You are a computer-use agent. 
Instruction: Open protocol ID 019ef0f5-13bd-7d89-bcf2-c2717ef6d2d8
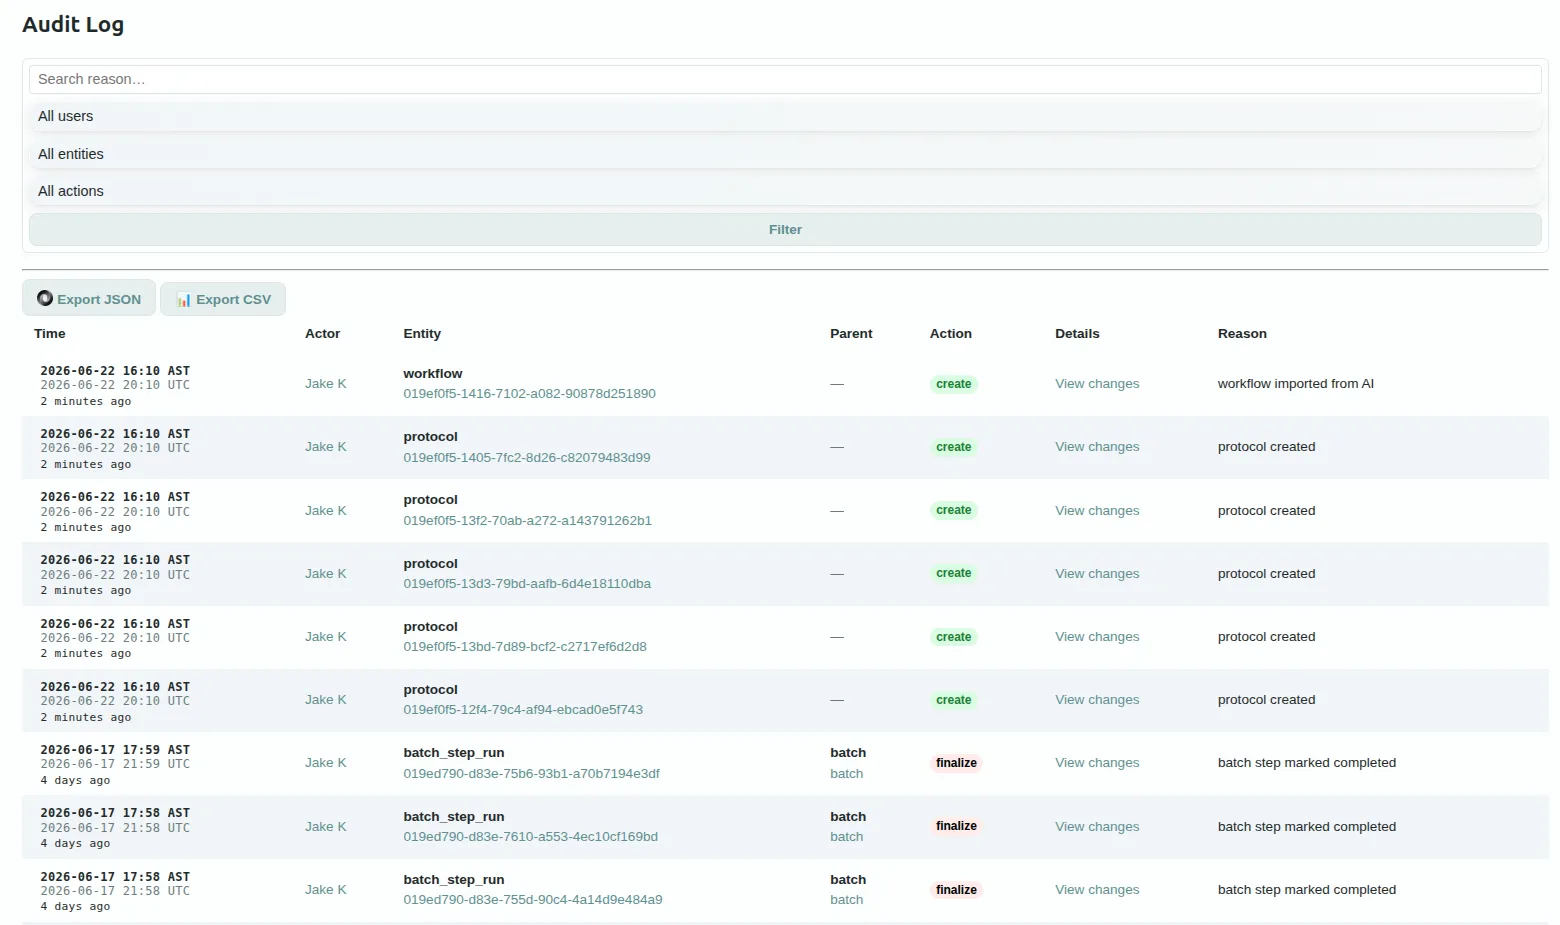(x=525, y=646)
